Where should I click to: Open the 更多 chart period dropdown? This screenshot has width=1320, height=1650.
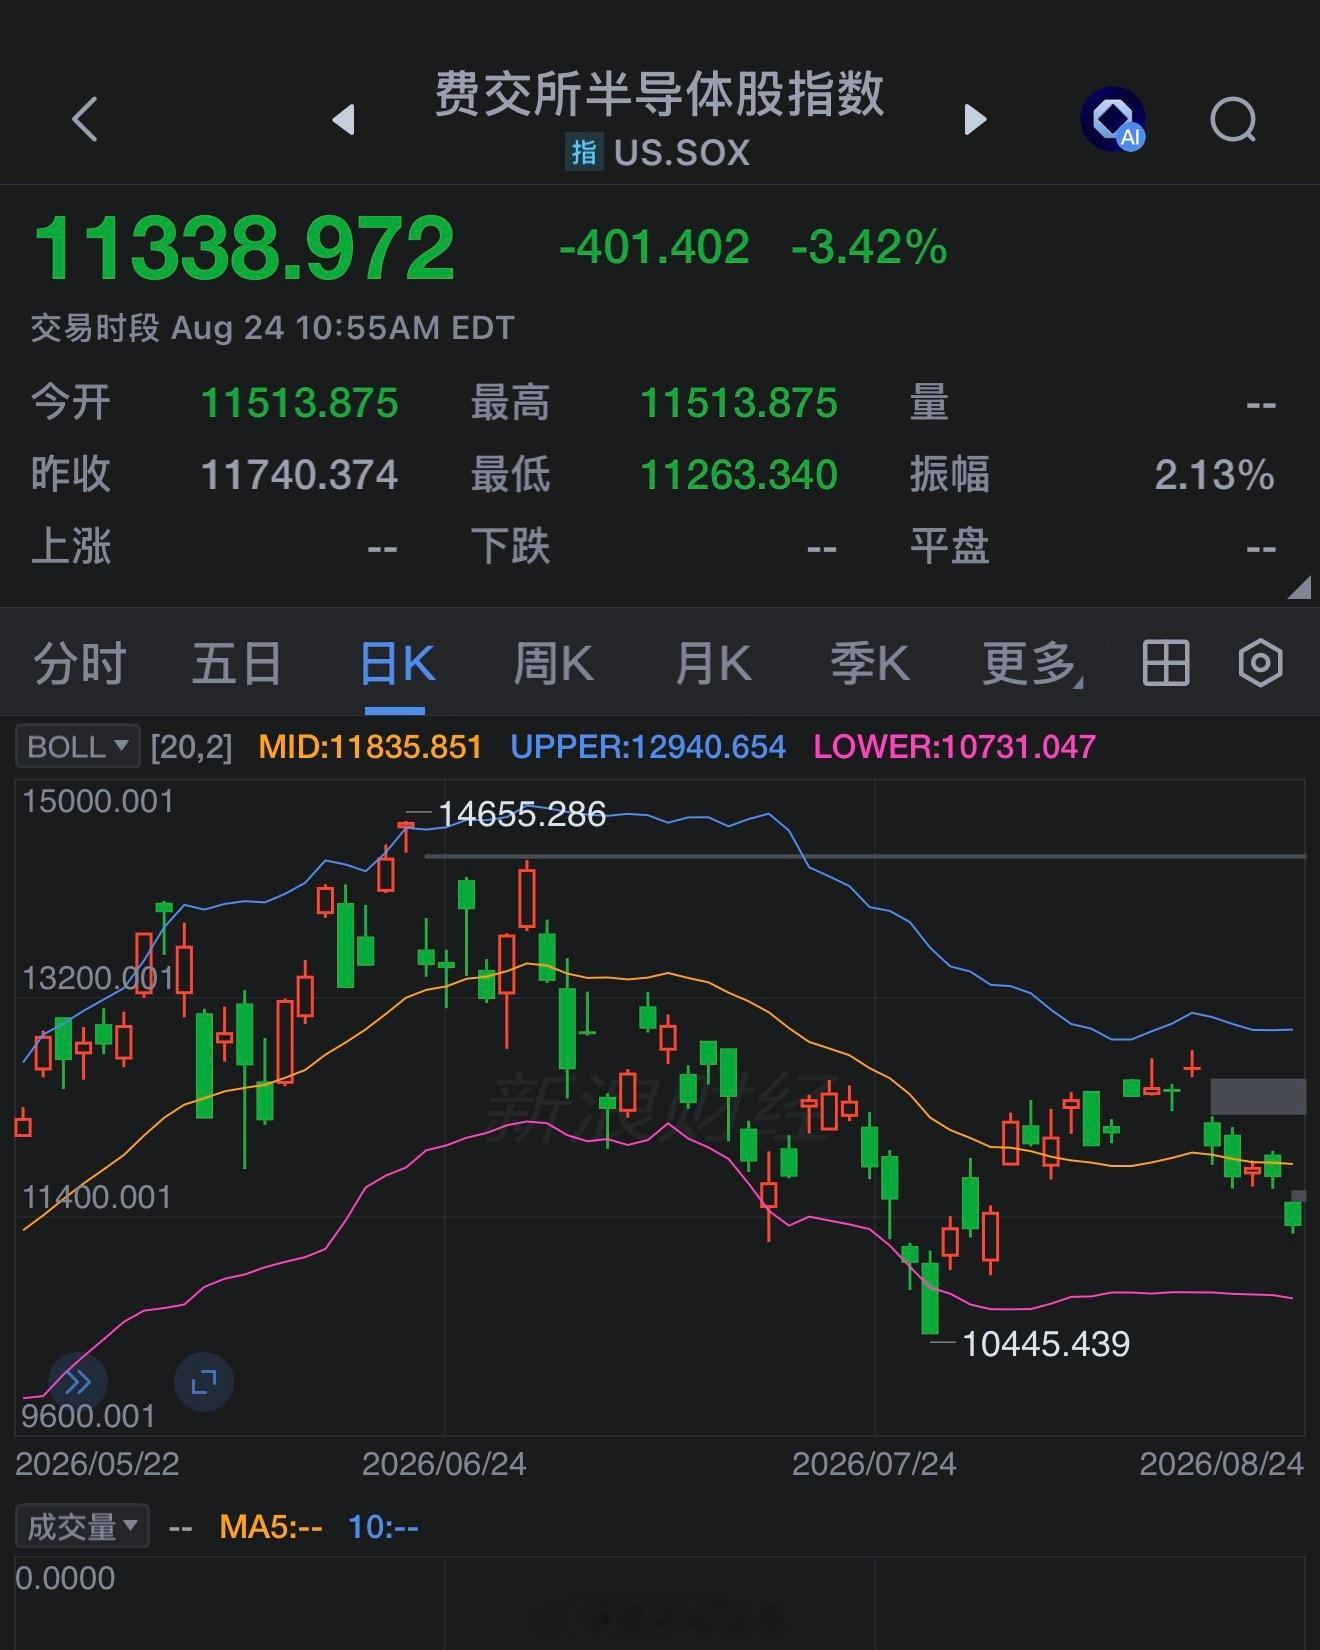pos(1032,664)
